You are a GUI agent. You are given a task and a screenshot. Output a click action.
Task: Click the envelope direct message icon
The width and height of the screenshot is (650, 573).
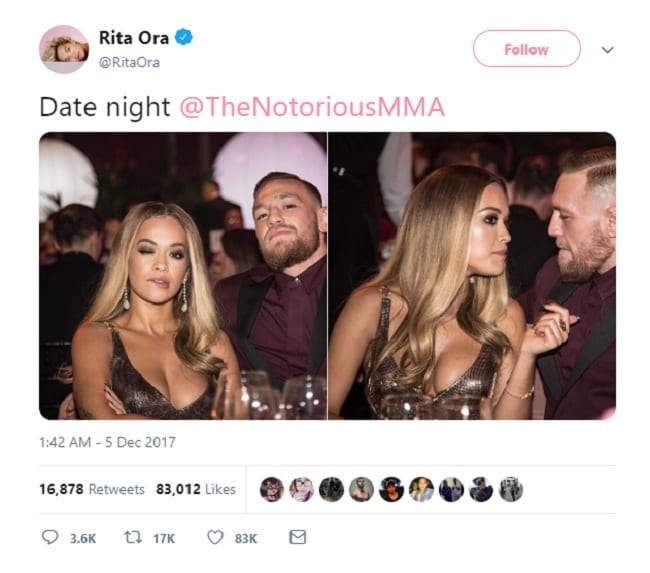point(298,537)
